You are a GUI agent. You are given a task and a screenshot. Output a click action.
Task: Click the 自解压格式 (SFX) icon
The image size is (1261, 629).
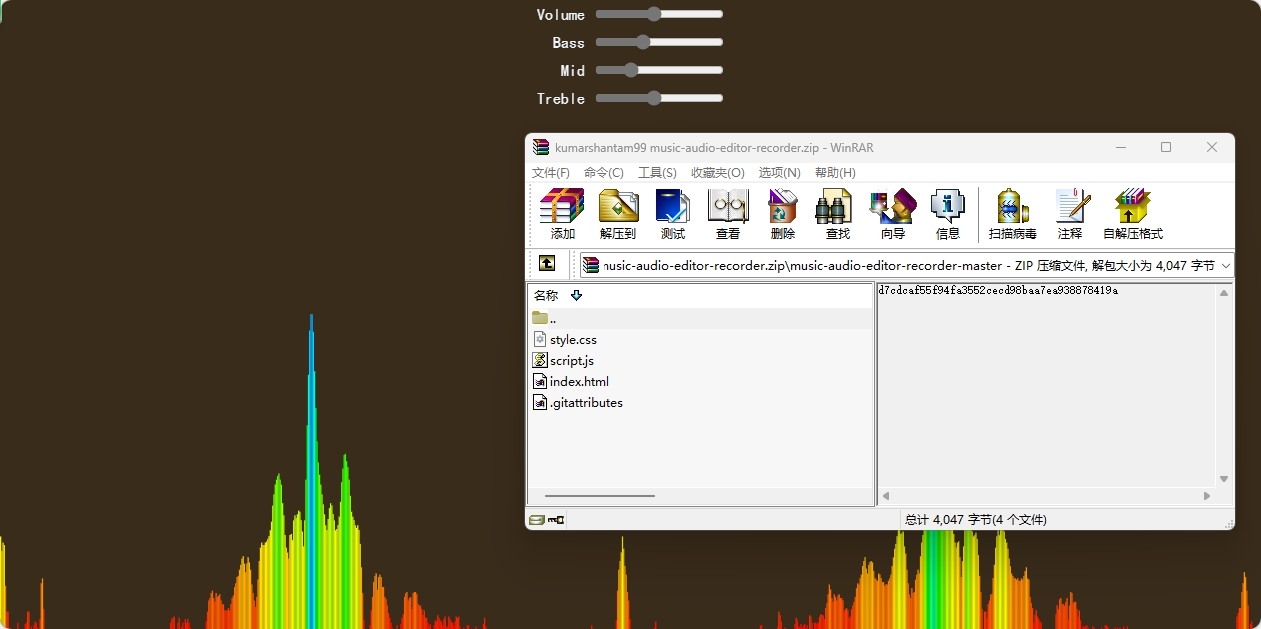tap(1132, 206)
